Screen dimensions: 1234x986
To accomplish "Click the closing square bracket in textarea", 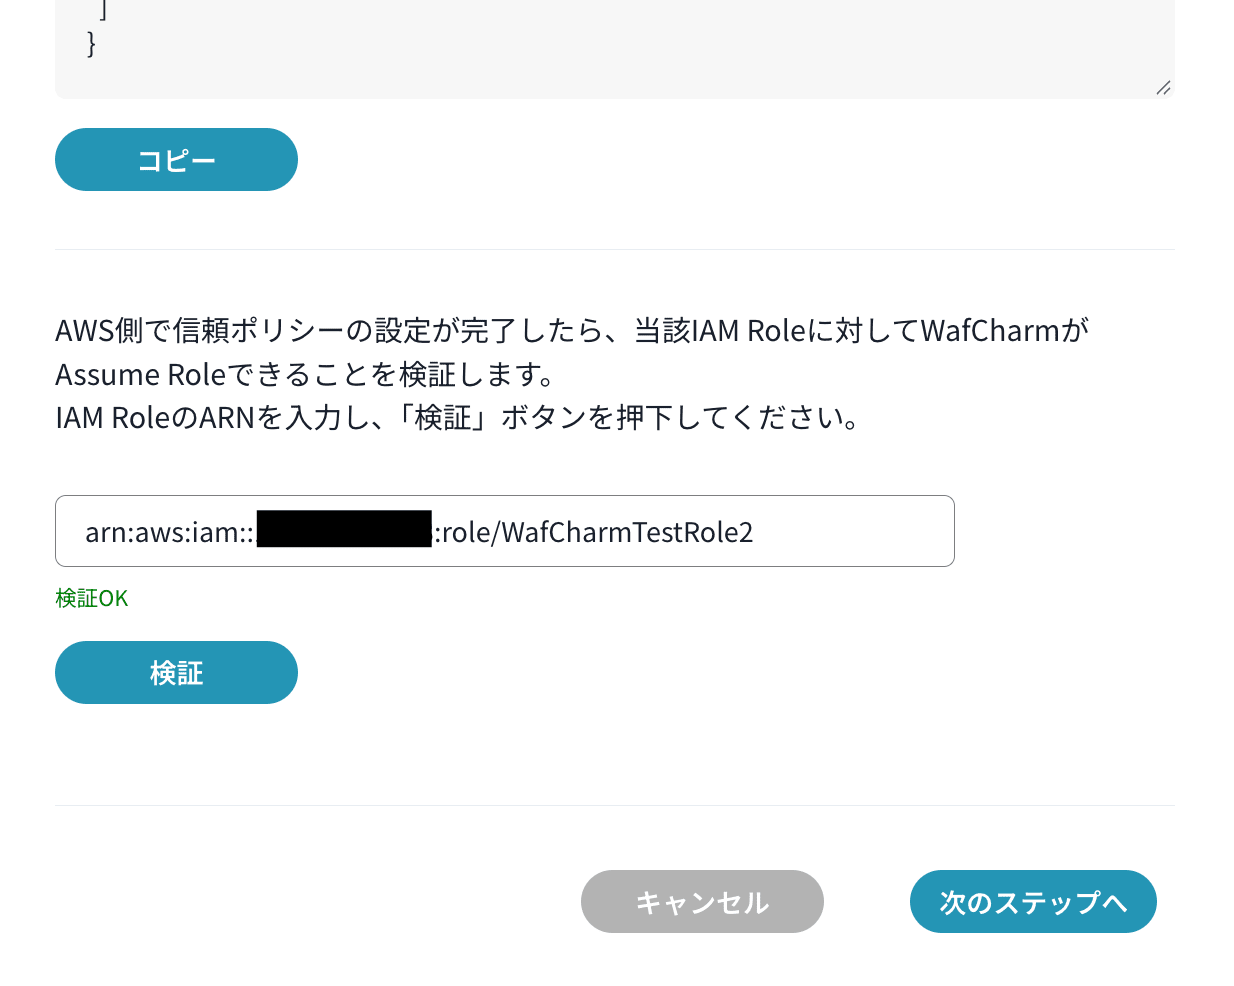I will click(104, 10).
